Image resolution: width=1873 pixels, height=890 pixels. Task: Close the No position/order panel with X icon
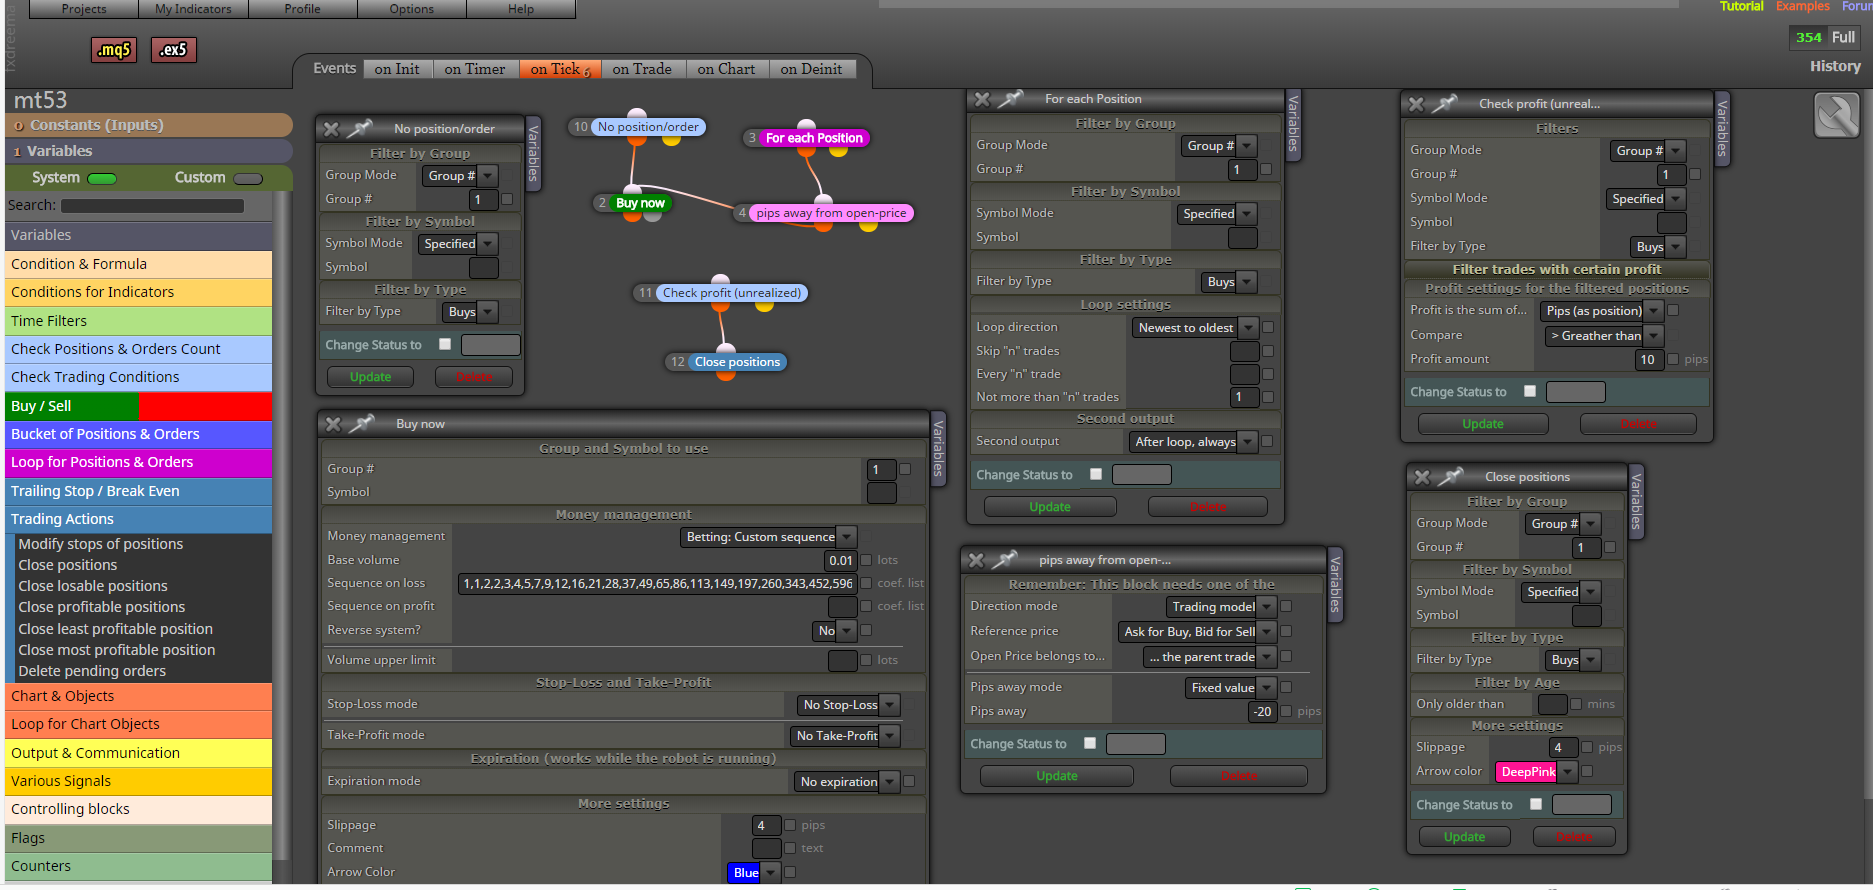332,129
